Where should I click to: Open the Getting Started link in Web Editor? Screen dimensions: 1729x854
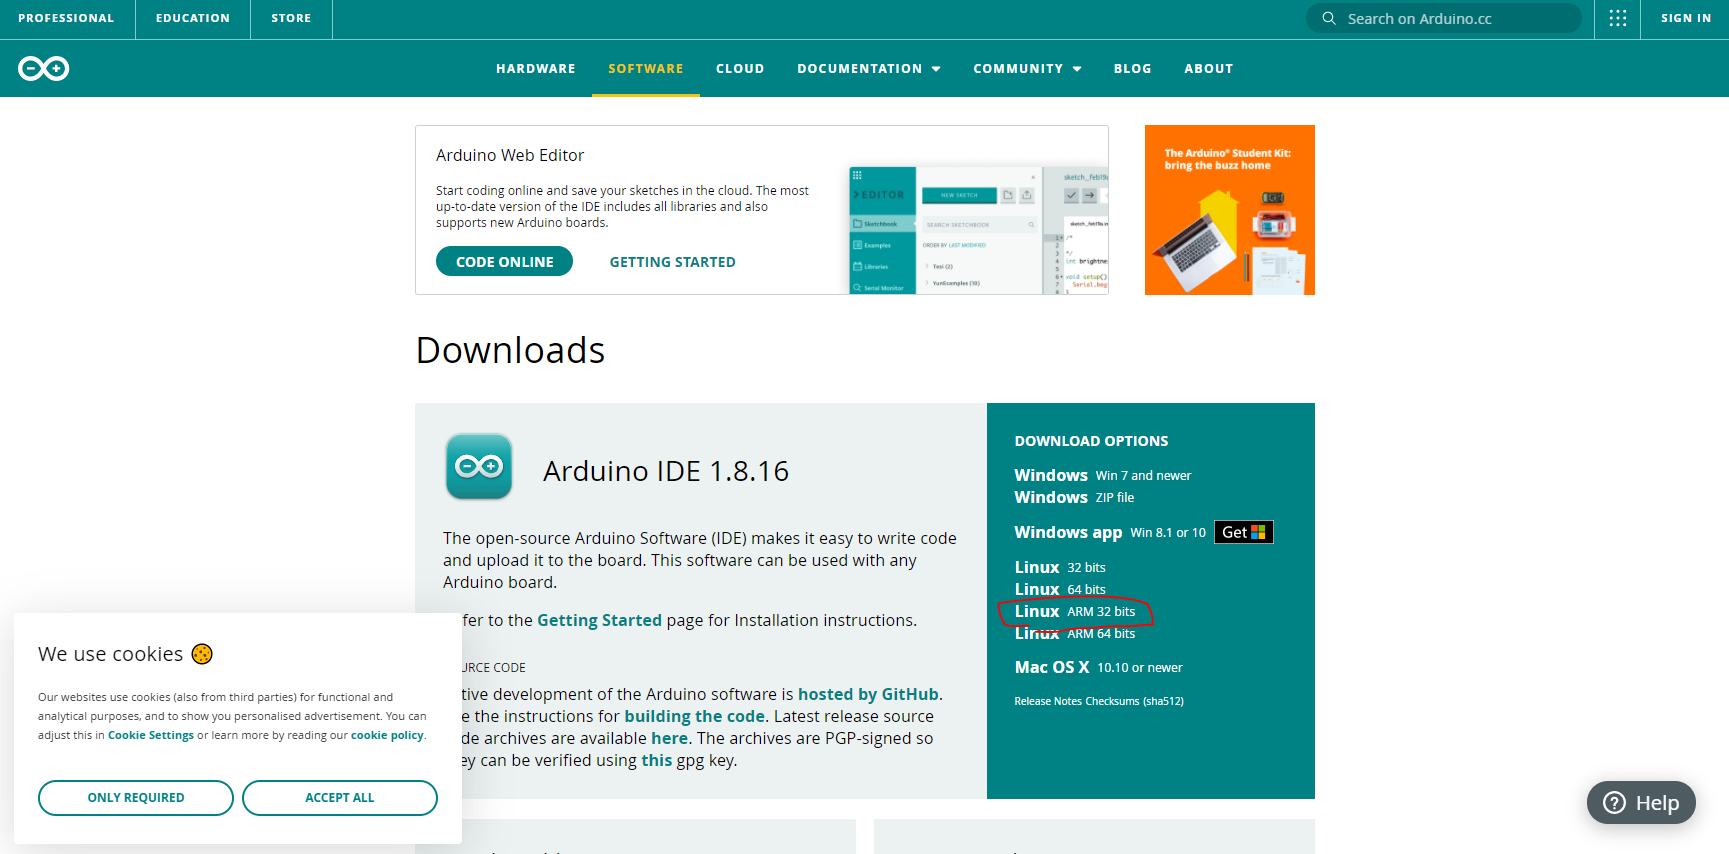(673, 262)
